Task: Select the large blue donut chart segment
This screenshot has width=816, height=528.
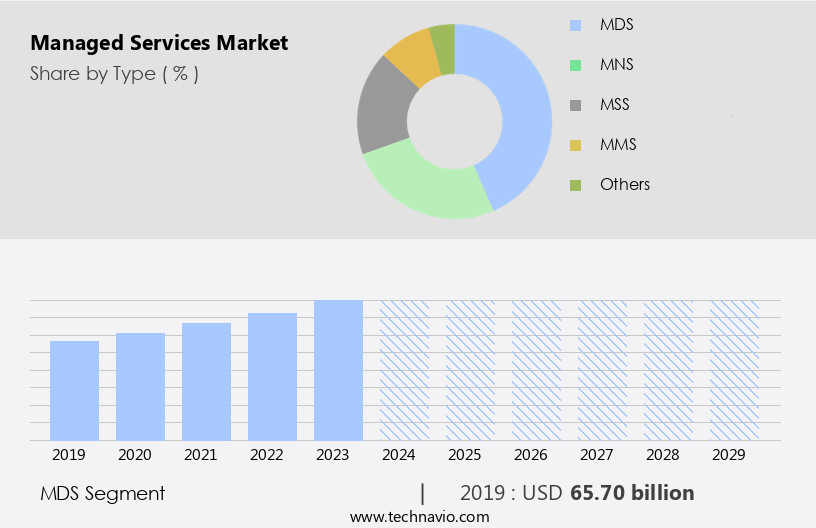Action: [x=522, y=110]
